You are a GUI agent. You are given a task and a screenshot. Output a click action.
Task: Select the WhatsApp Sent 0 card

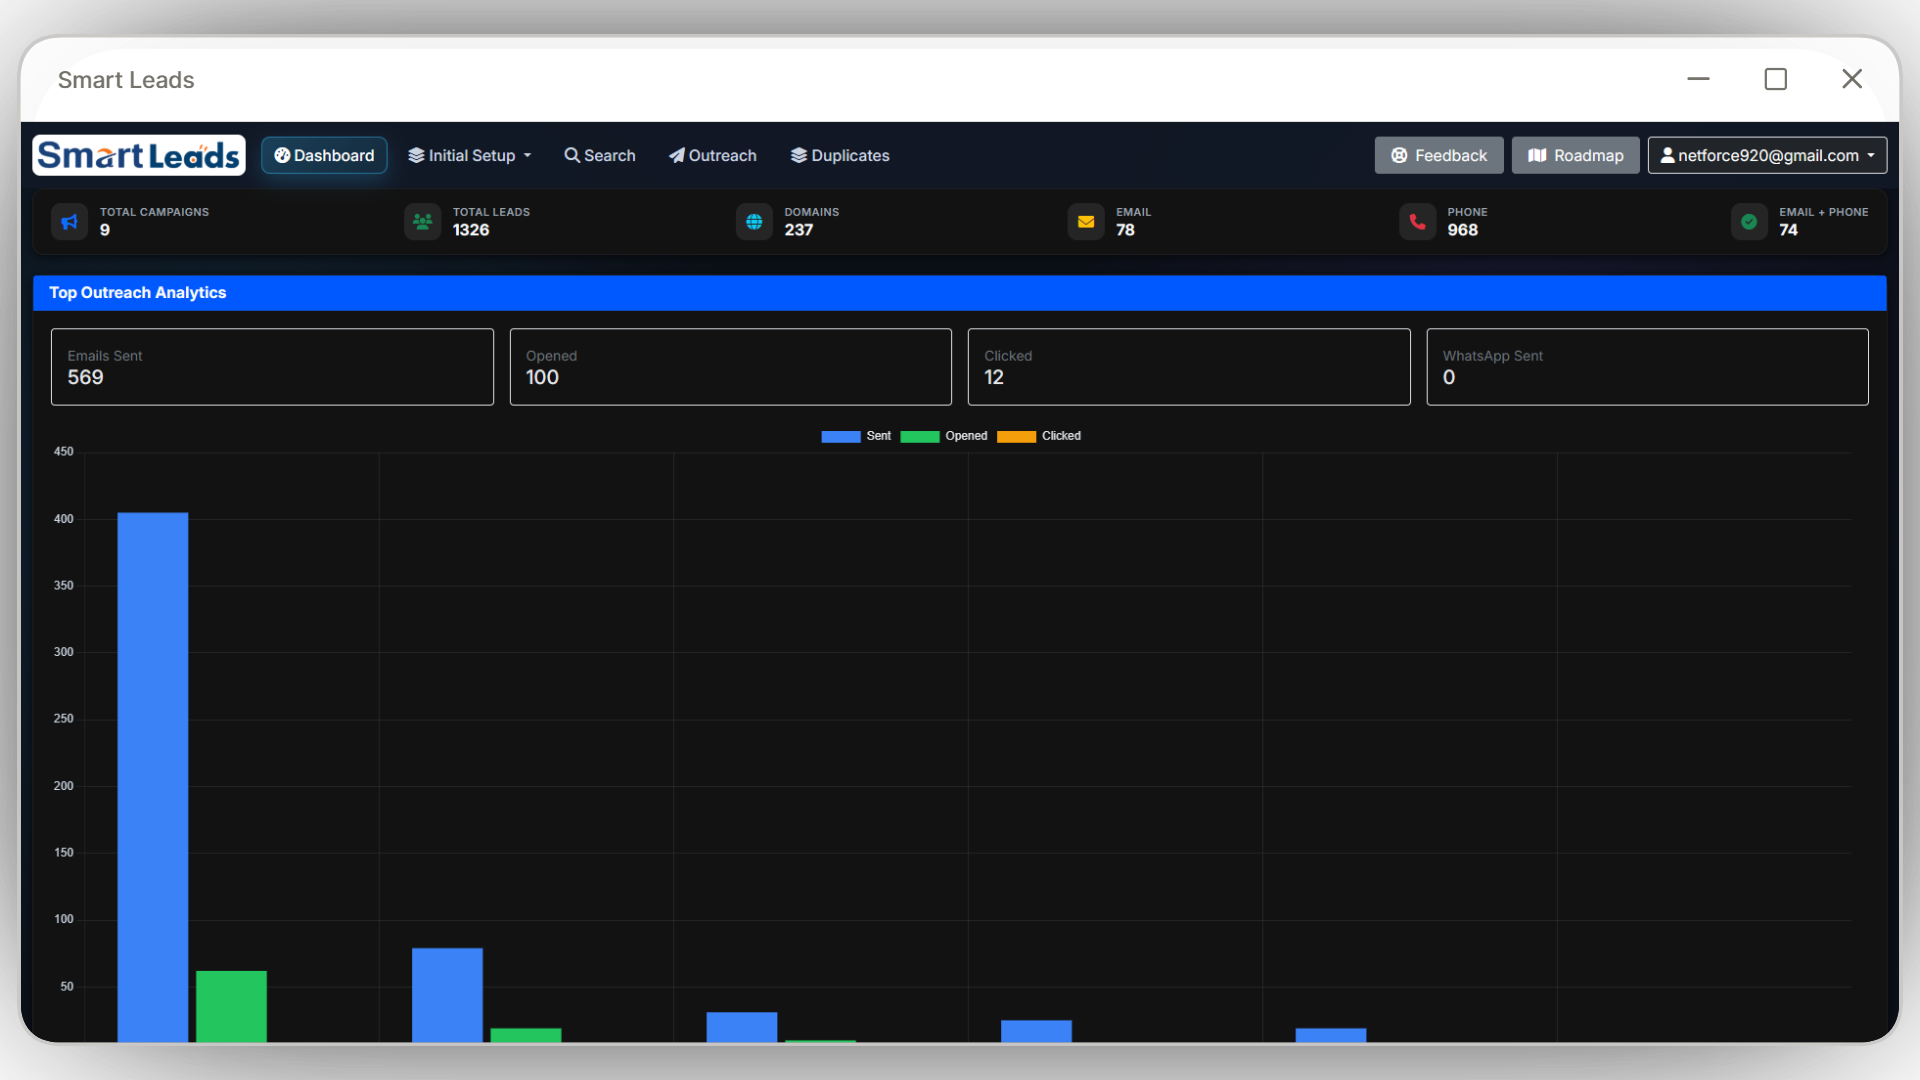coord(1647,367)
